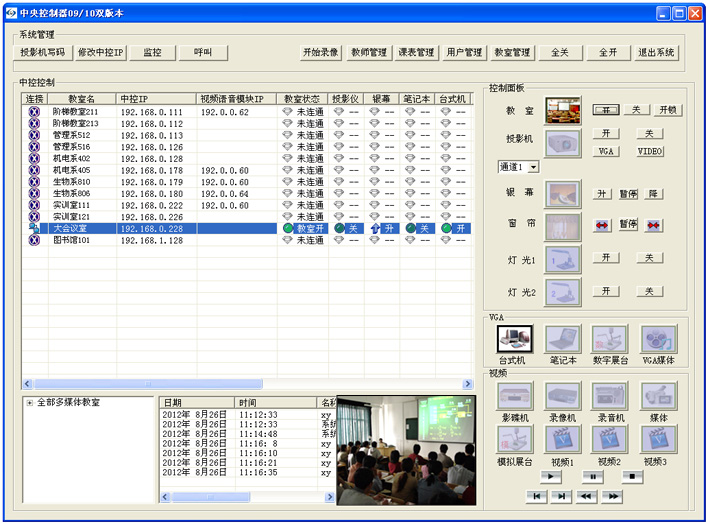
Task: Select the 影碟机 DVD player video source
Action: click(515, 396)
